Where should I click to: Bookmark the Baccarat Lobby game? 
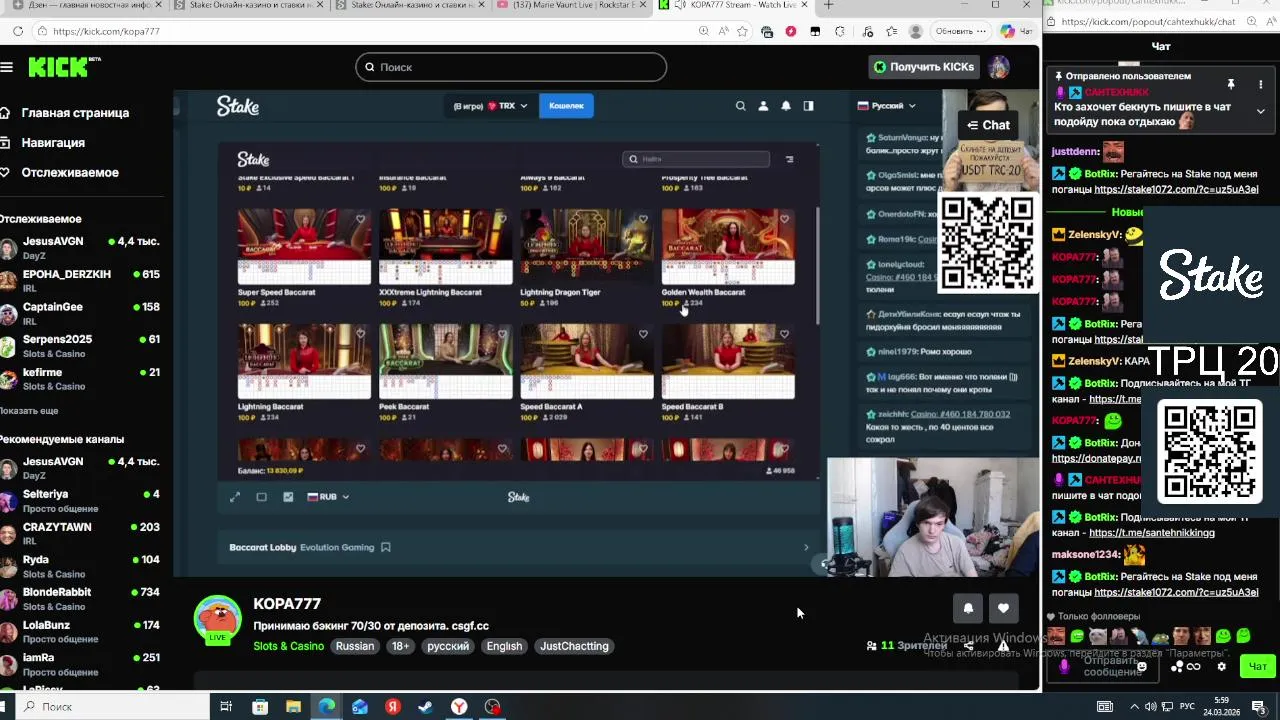pos(386,547)
